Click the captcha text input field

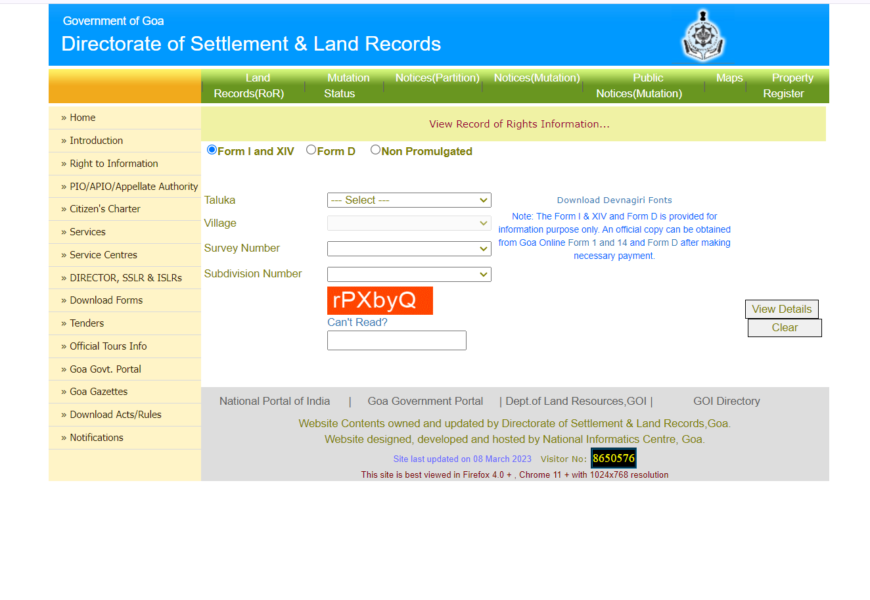(397, 340)
